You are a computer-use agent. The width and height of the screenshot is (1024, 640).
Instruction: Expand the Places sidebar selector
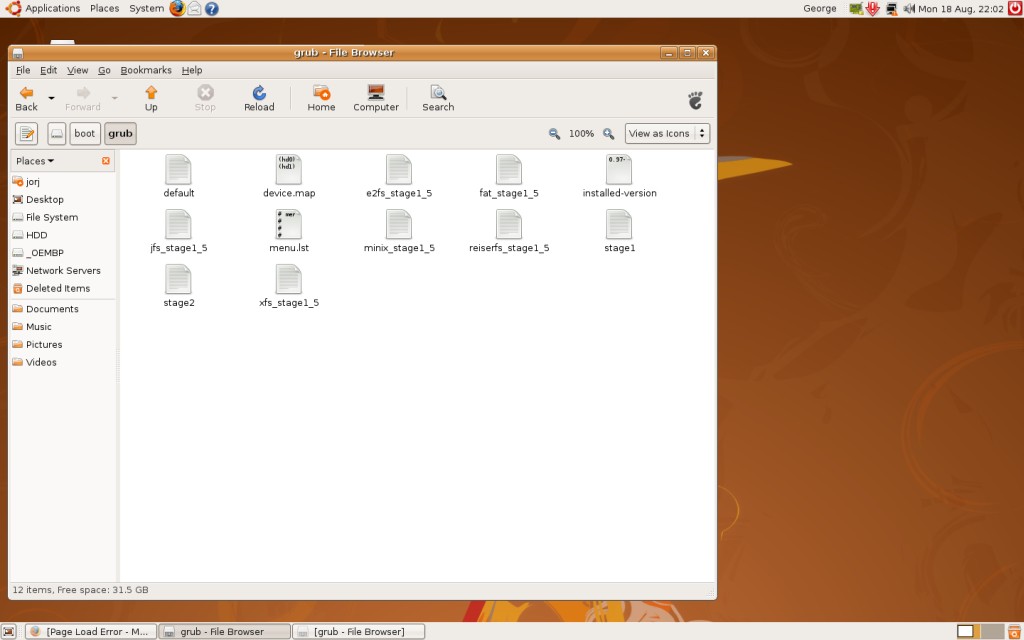click(35, 161)
